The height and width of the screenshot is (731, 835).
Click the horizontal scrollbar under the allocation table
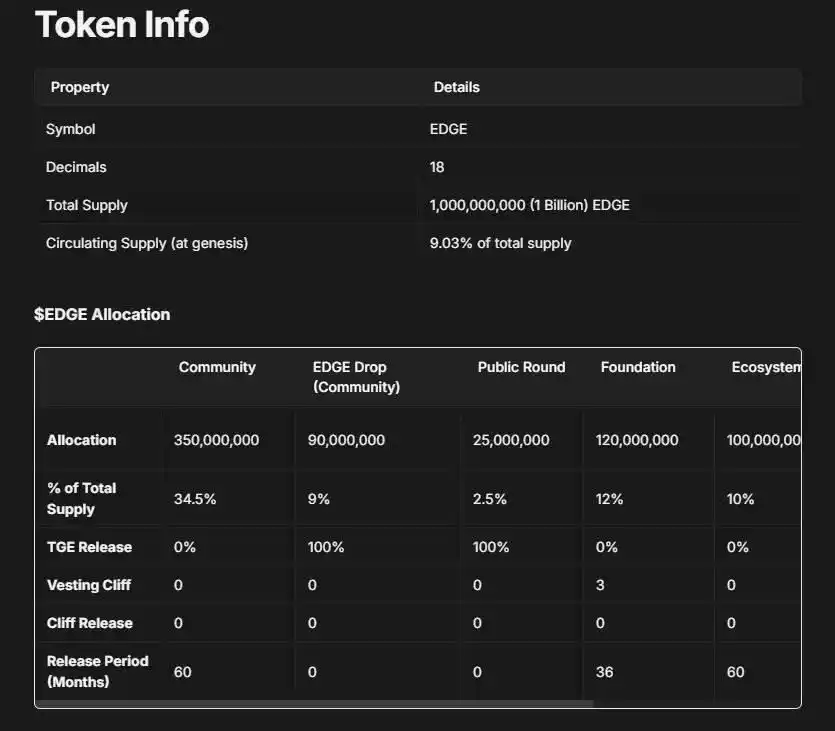[x=314, y=704]
